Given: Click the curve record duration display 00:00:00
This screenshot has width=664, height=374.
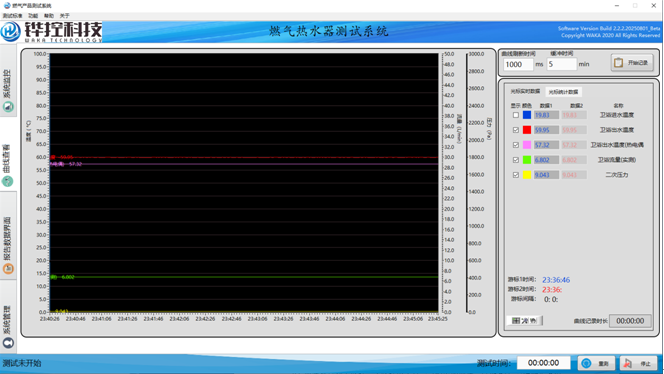Looking at the screenshot, I should click(630, 321).
